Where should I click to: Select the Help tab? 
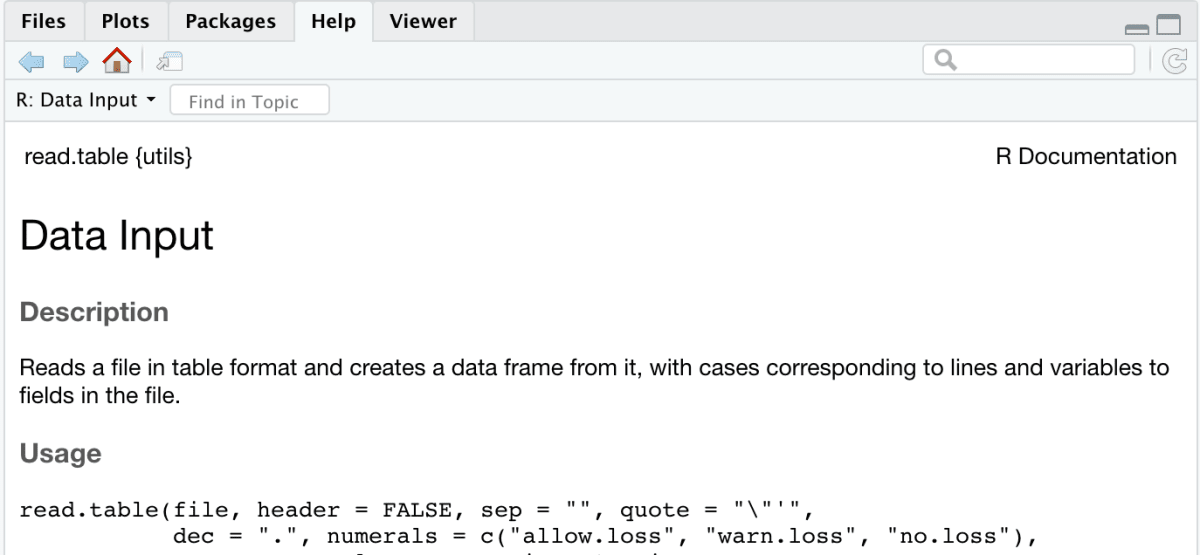pyautogui.click(x=333, y=21)
